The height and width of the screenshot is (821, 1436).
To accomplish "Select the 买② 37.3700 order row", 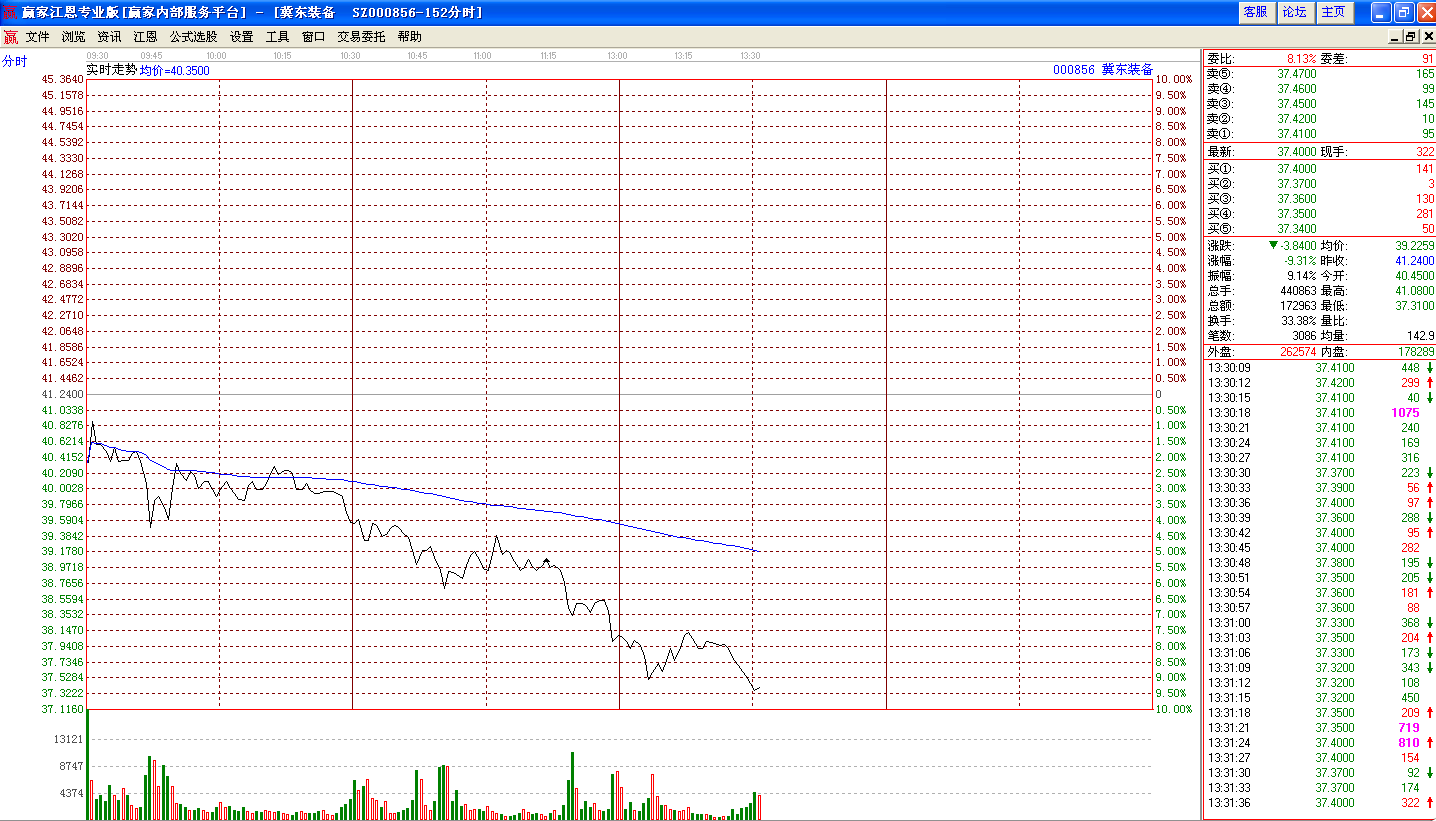I will [x=1320, y=184].
